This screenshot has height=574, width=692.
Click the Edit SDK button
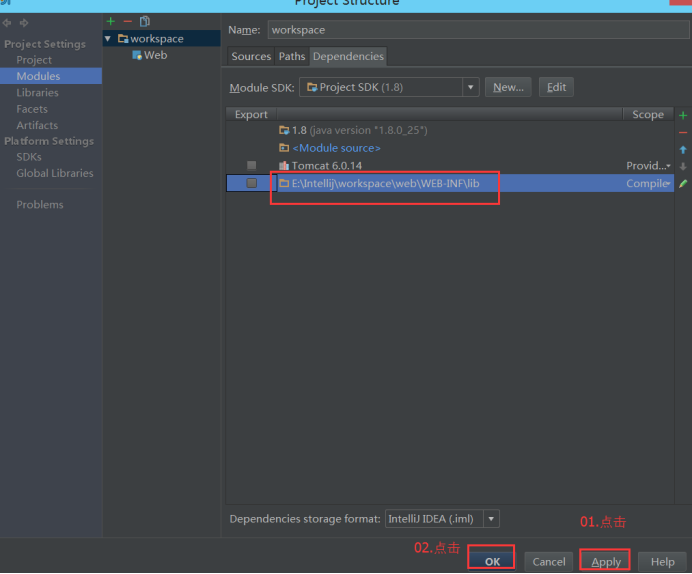pyautogui.click(x=556, y=87)
